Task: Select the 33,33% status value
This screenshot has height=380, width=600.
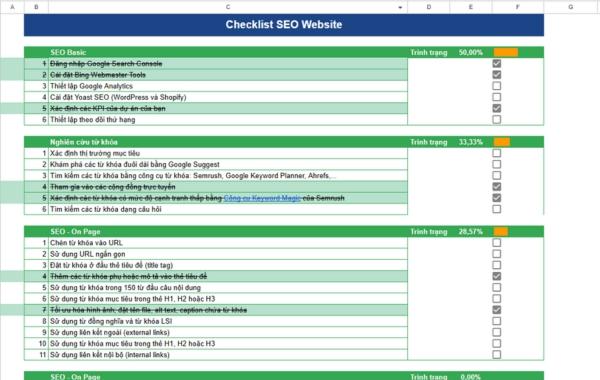Action: [471, 142]
